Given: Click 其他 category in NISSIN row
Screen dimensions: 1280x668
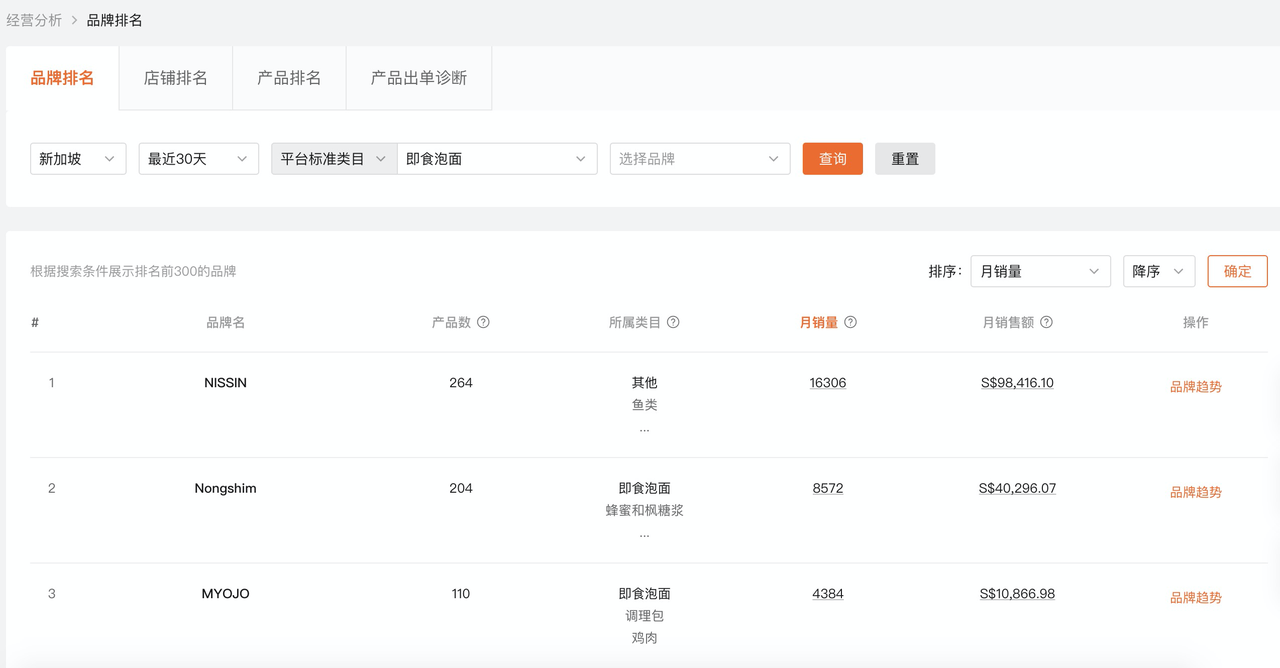Looking at the screenshot, I should coord(645,383).
